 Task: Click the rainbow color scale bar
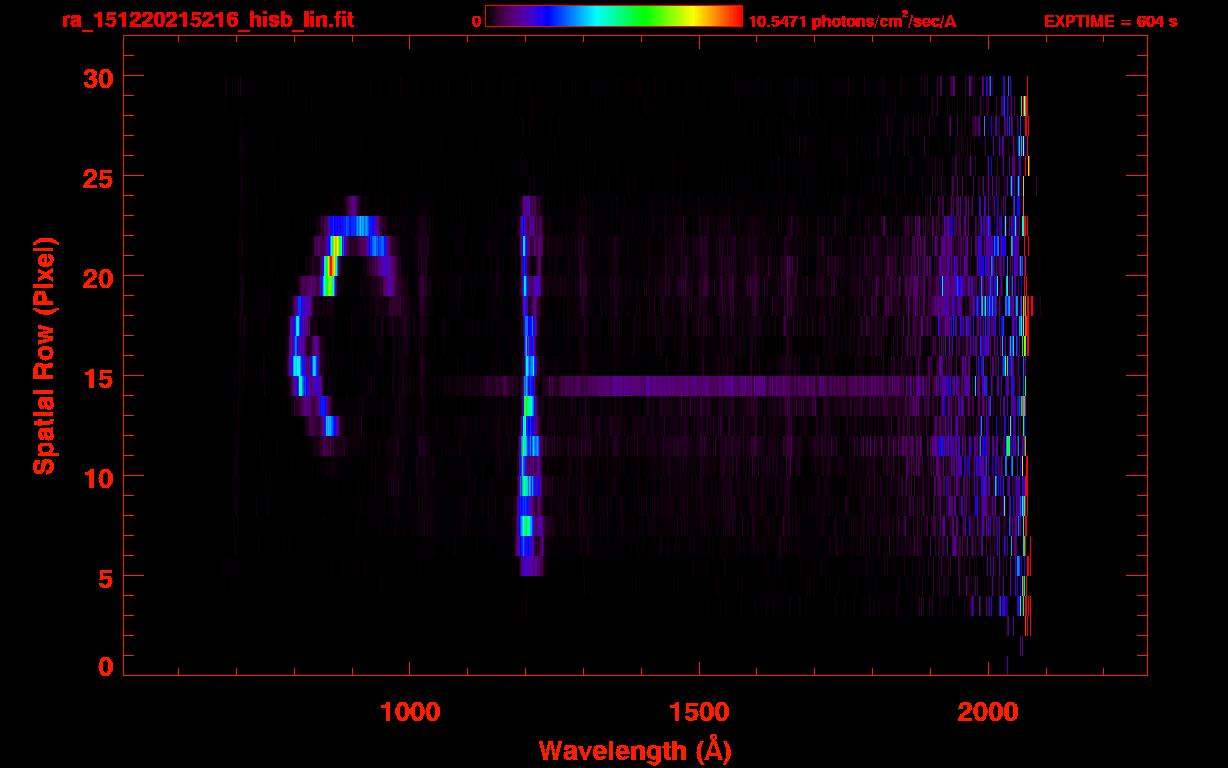click(x=614, y=16)
